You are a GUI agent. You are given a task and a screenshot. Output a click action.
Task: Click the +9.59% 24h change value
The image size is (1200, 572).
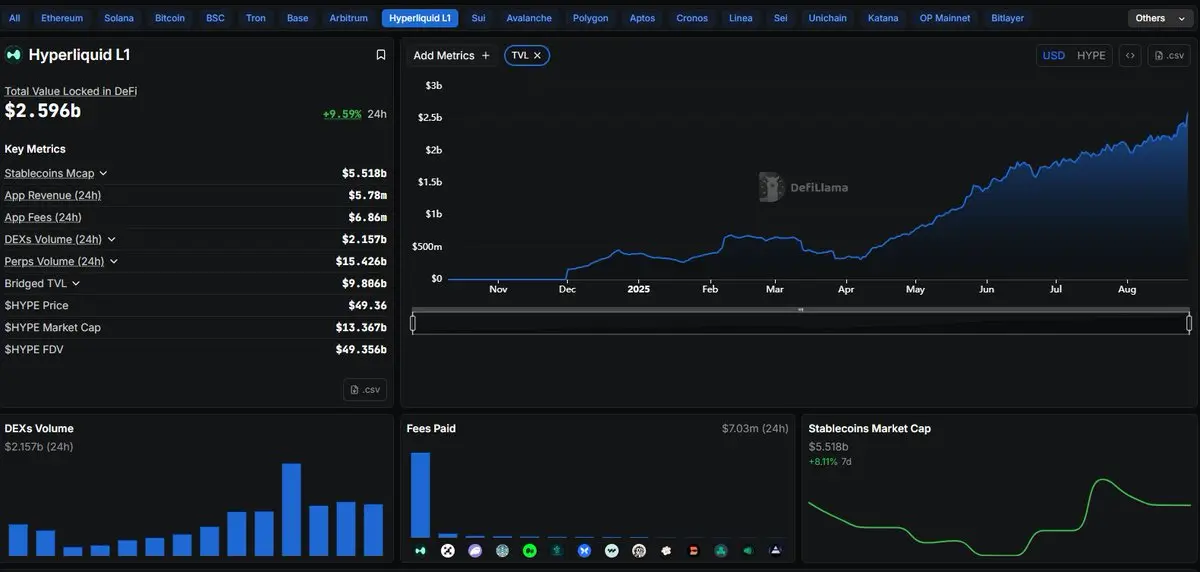342,114
